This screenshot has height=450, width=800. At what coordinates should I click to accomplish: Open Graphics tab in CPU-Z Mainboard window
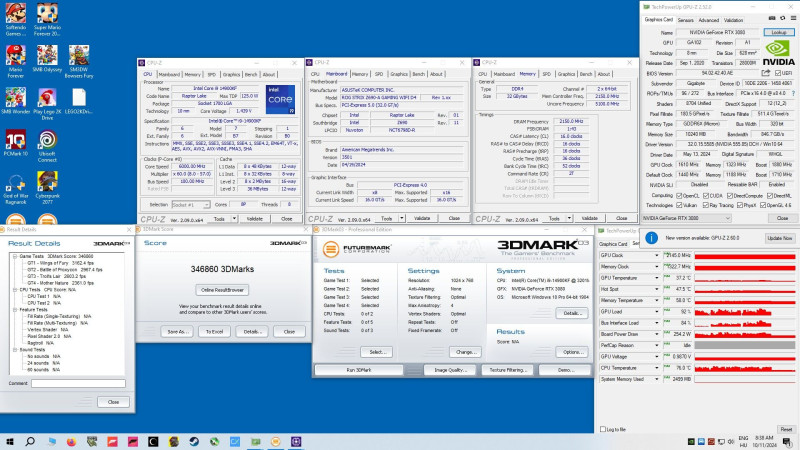(399, 74)
